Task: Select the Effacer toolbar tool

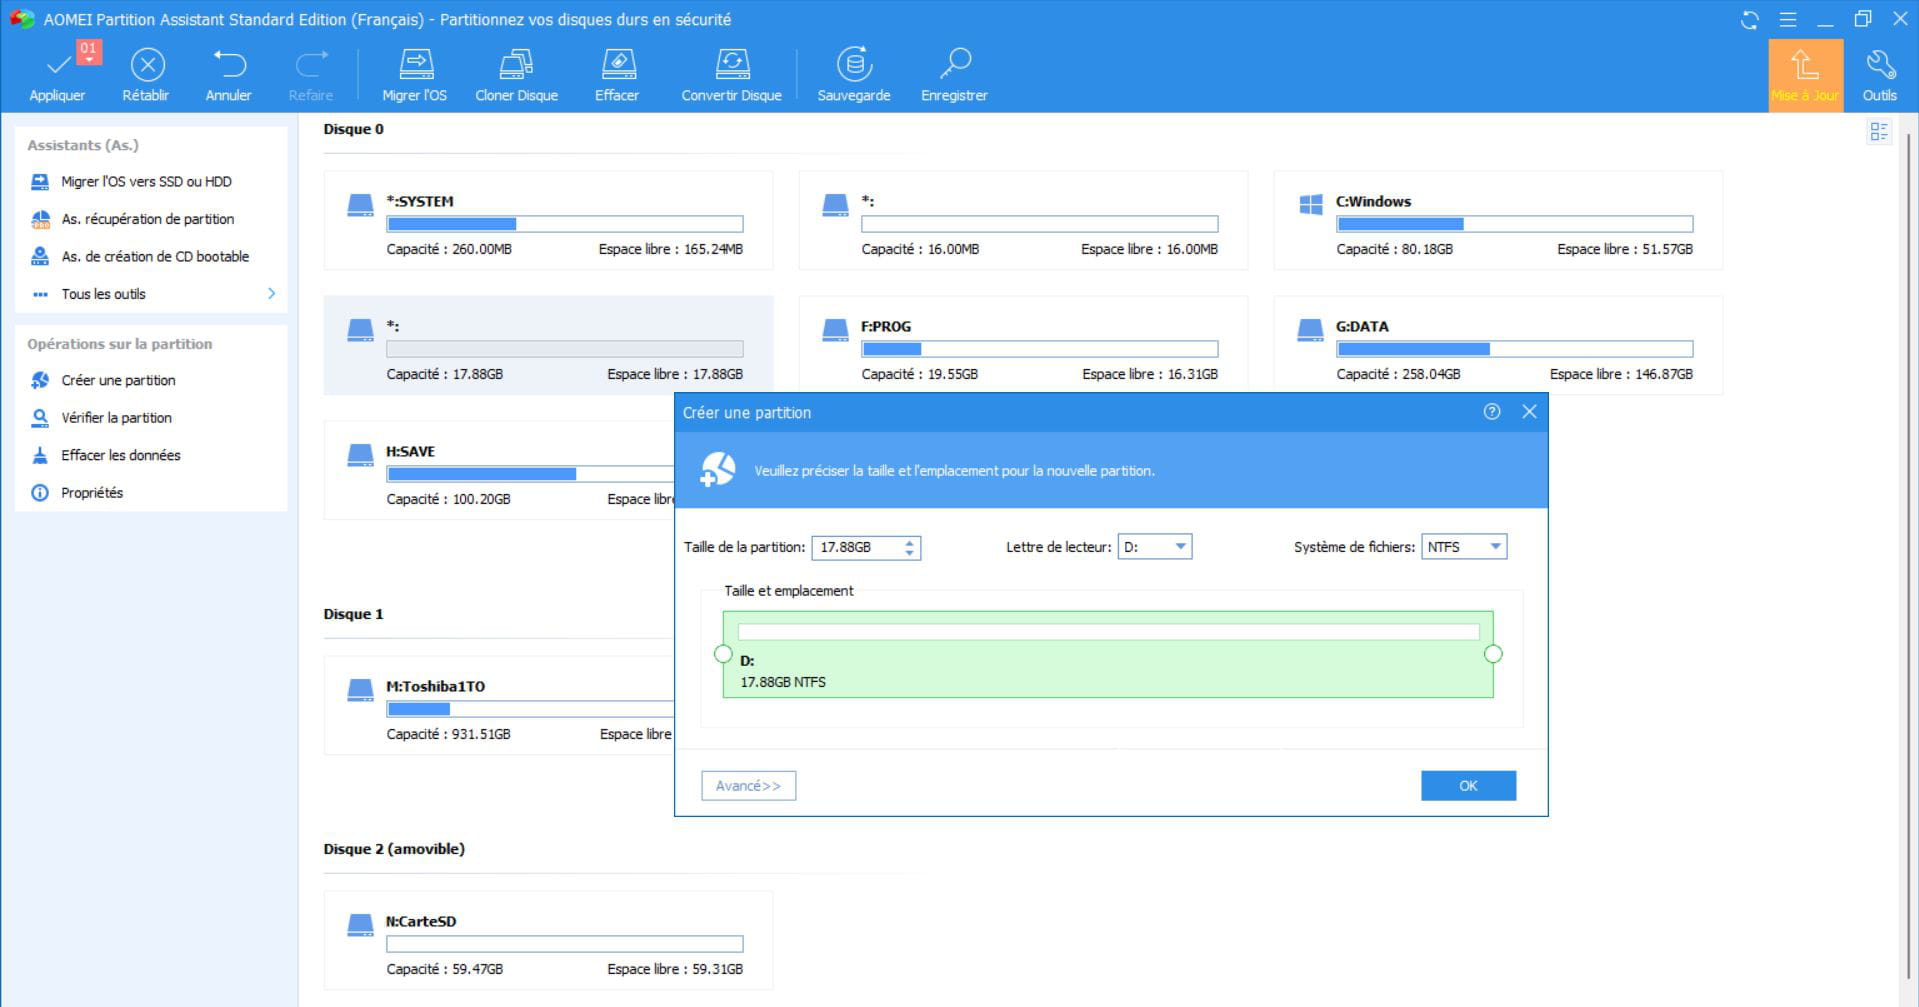Action: point(617,75)
